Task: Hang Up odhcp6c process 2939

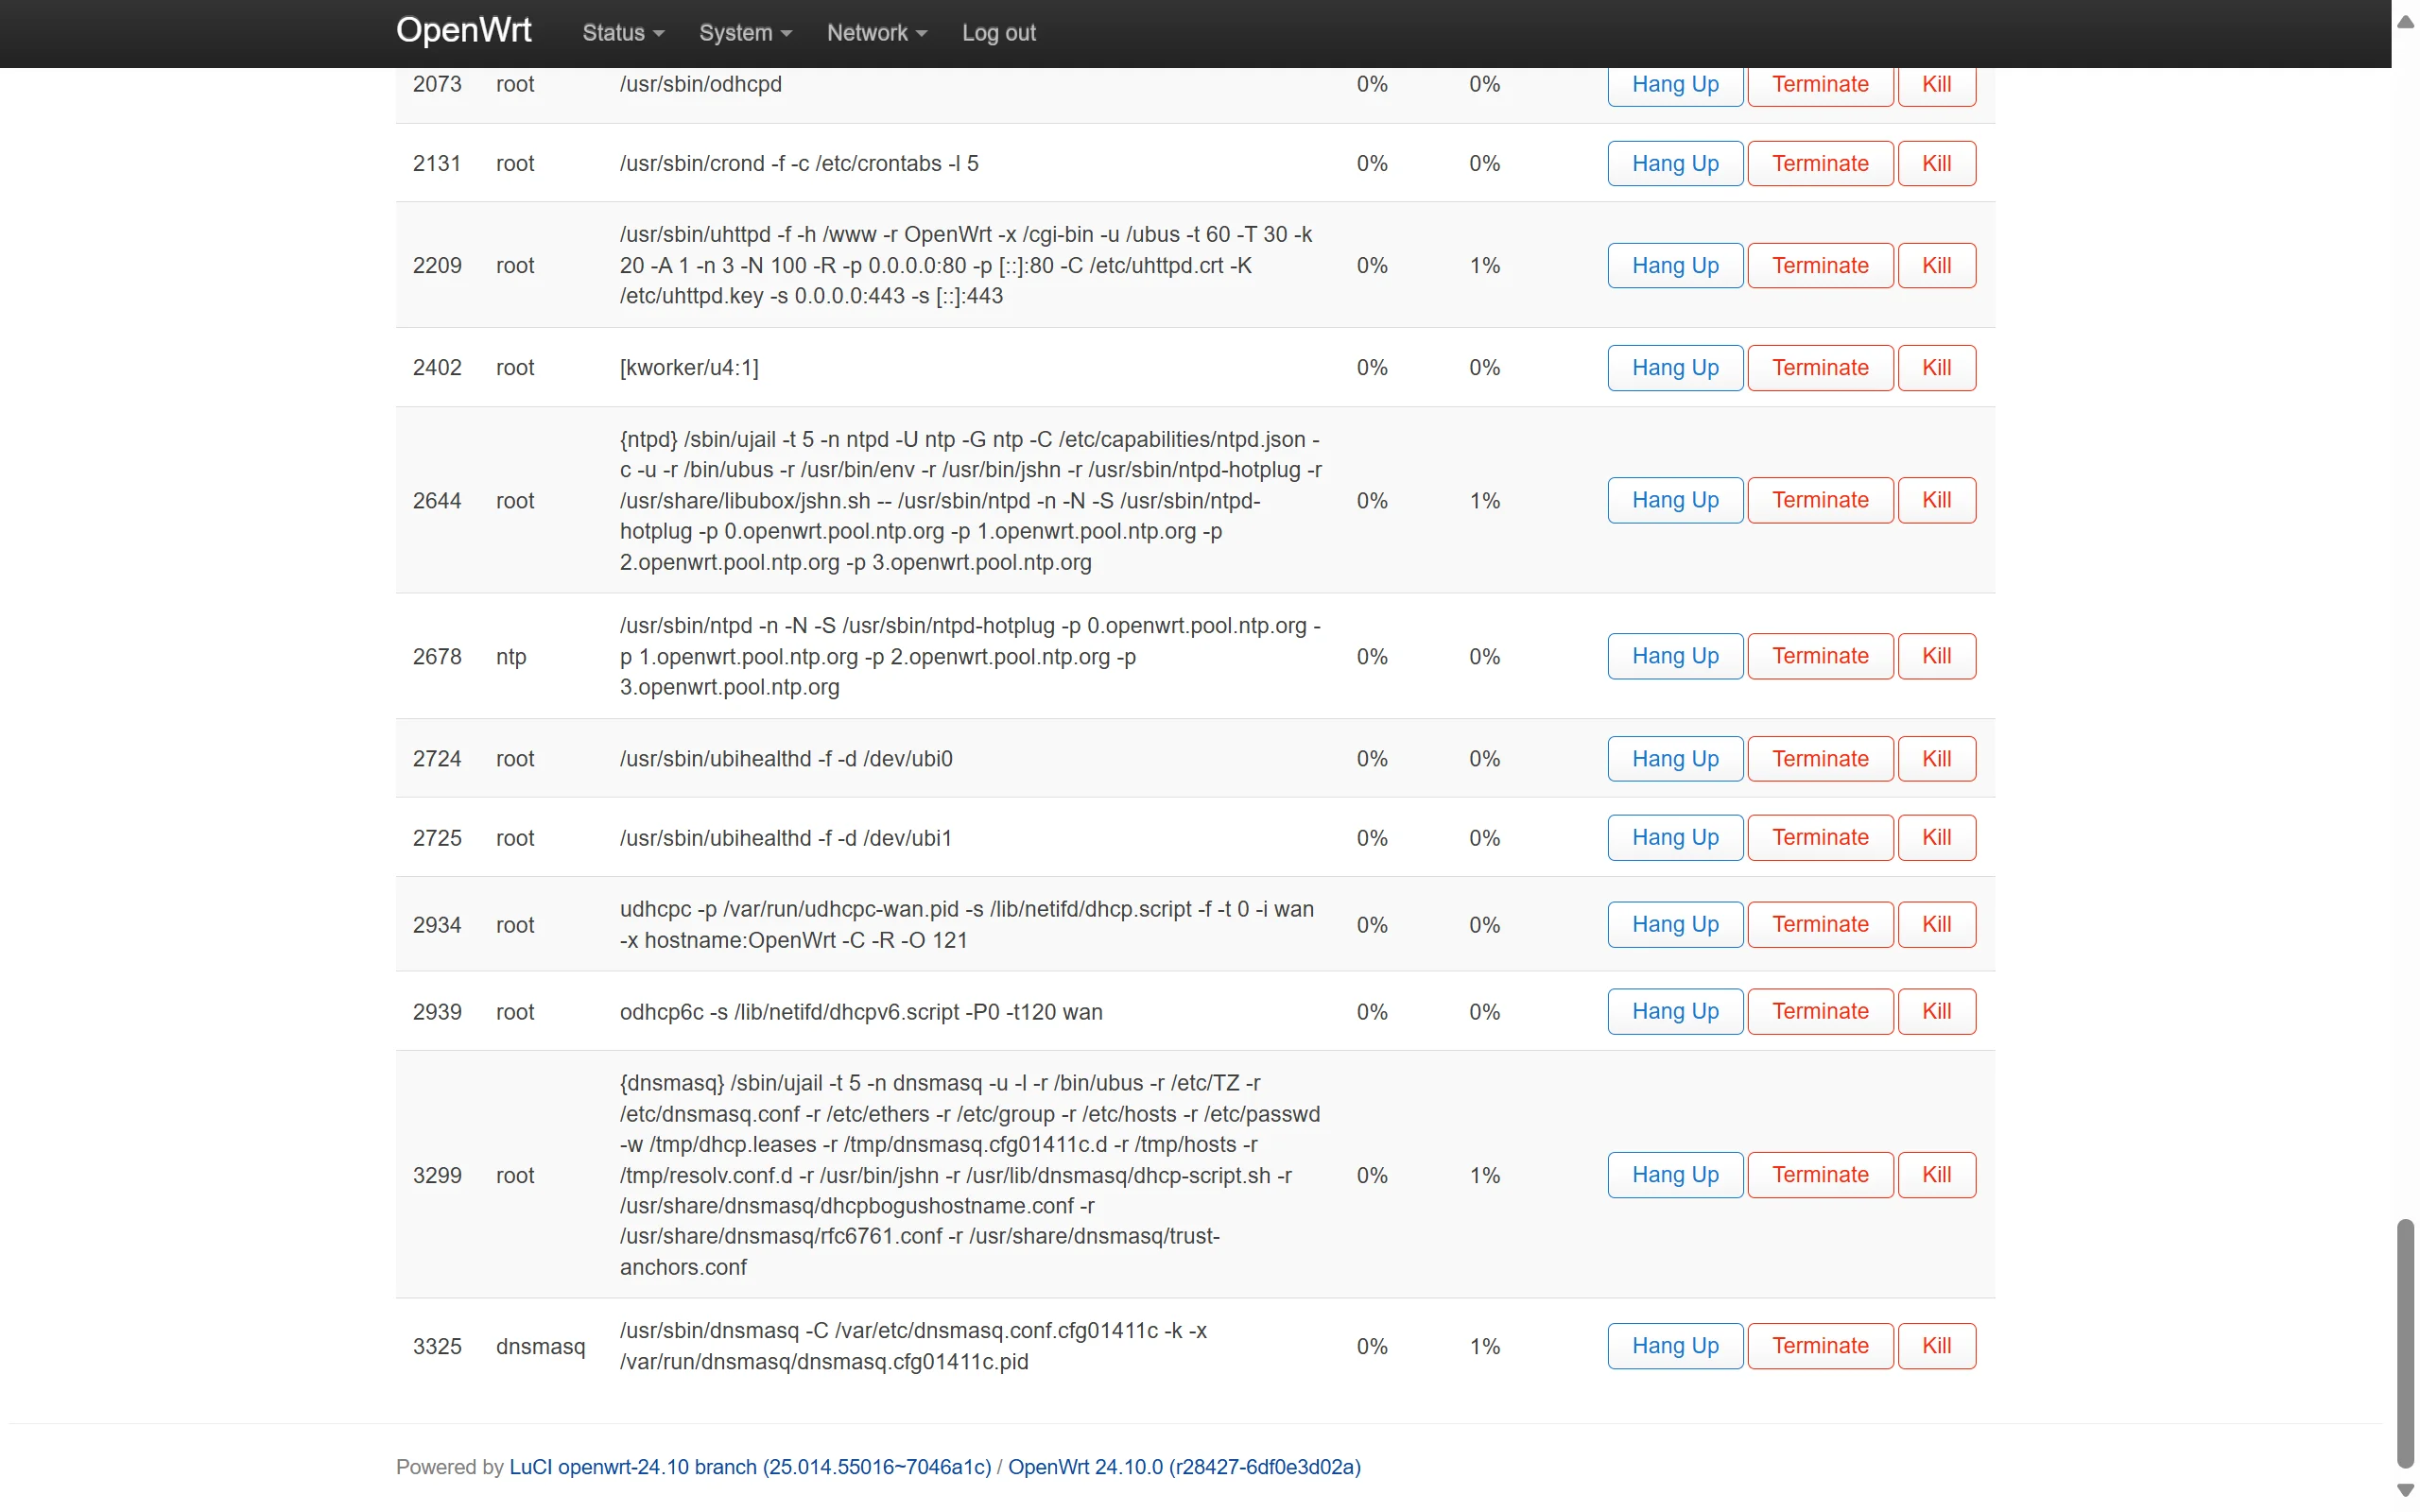Action: pos(1675,1011)
